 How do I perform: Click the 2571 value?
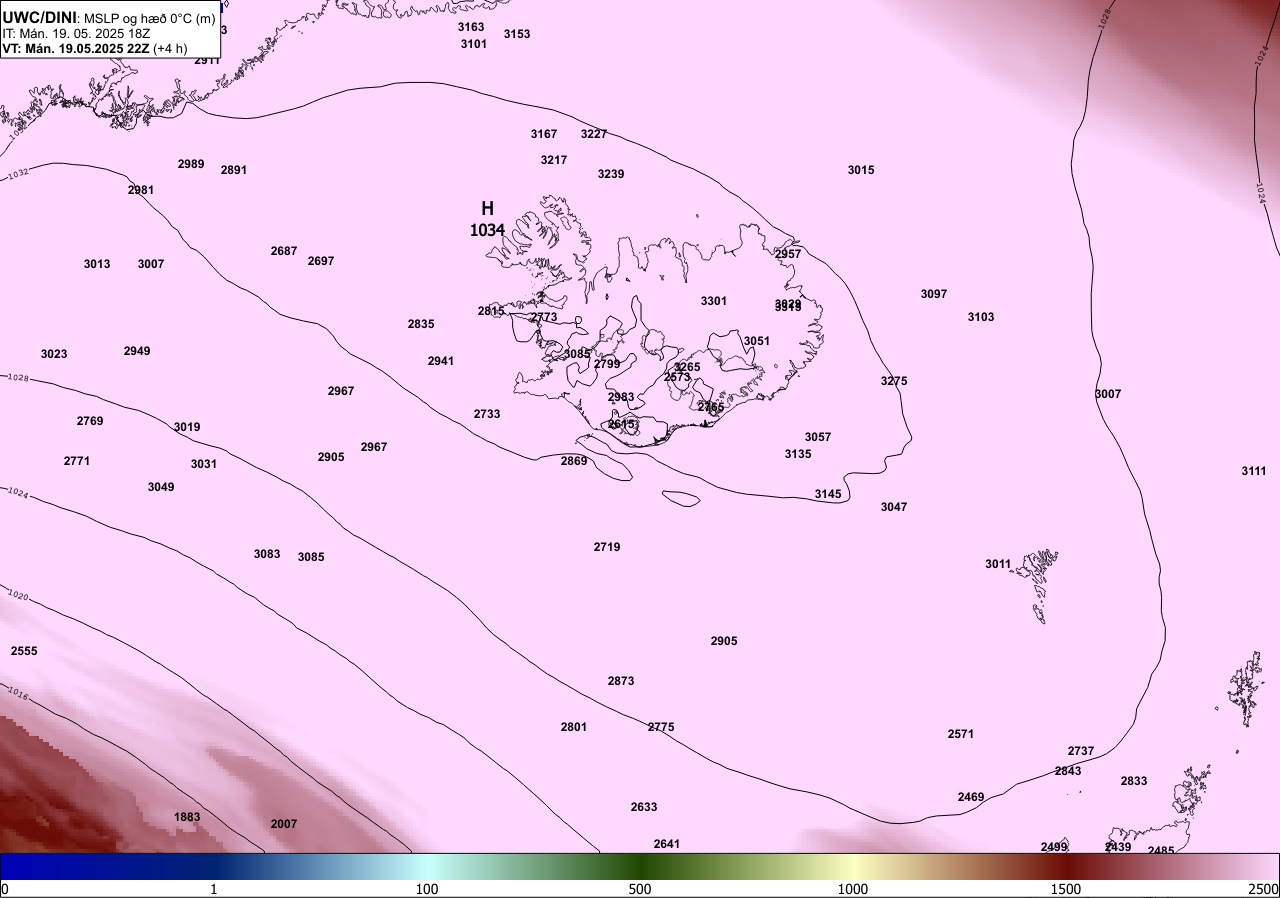[x=961, y=734]
